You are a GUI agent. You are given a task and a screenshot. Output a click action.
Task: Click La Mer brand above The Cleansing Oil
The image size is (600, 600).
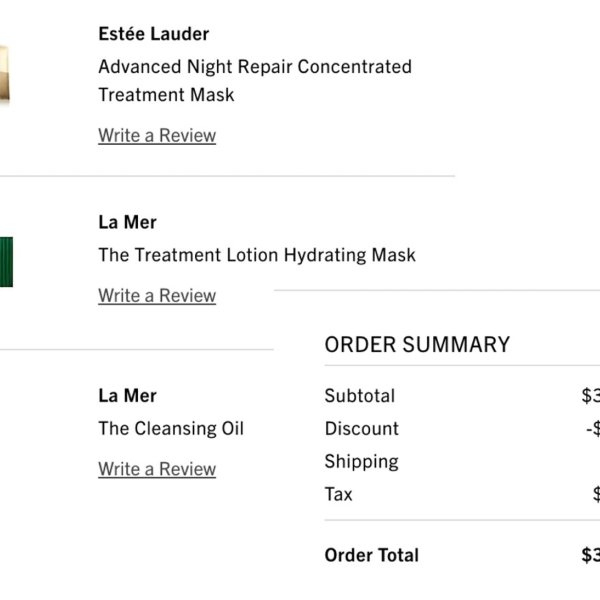coord(127,396)
